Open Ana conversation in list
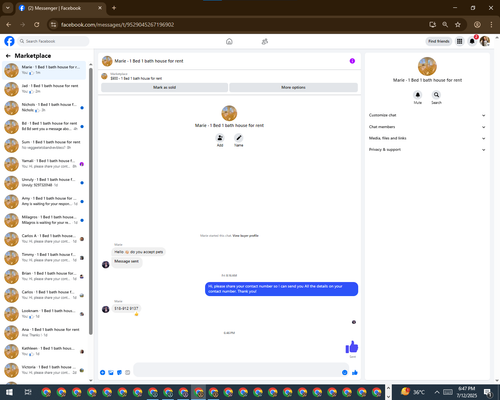This screenshot has width=500, height=400. [x=44, y=332]
